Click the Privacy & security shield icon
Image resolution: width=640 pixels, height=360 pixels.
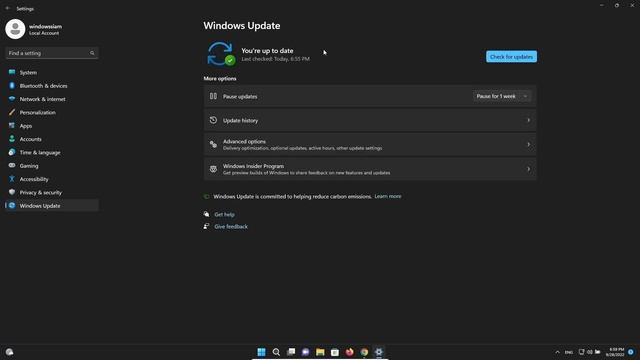12,192
